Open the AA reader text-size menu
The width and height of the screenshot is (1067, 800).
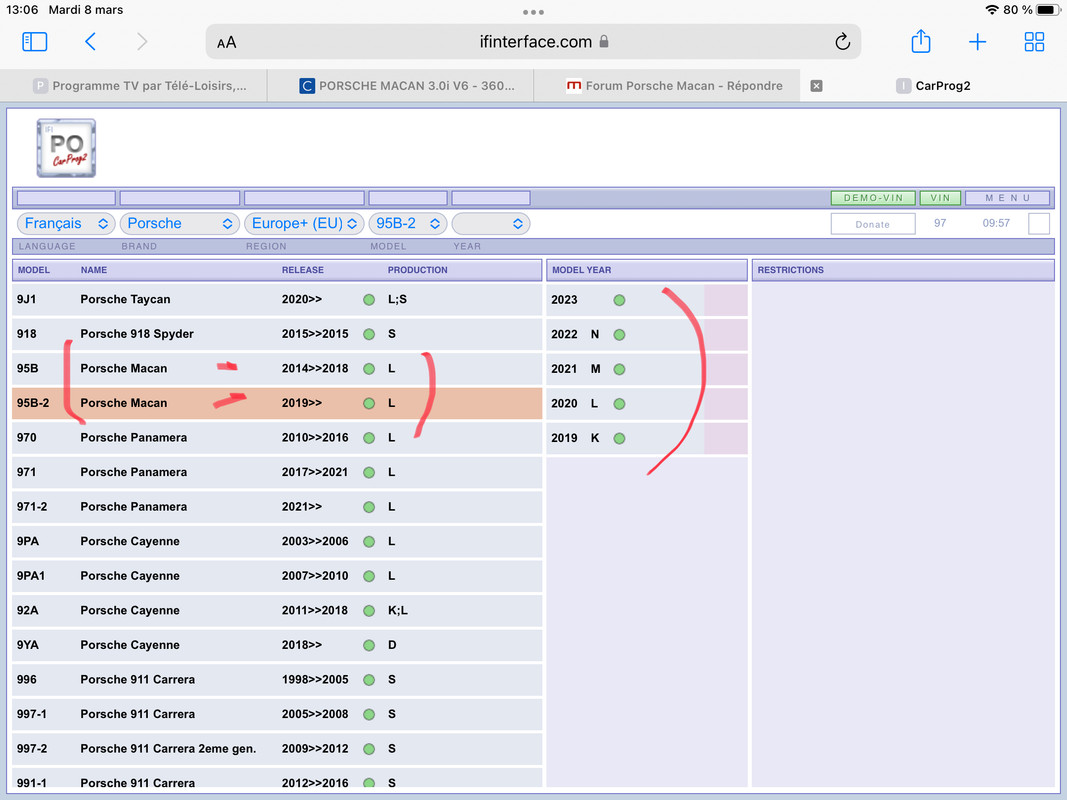pyautogui.click(x=227, y=43)
